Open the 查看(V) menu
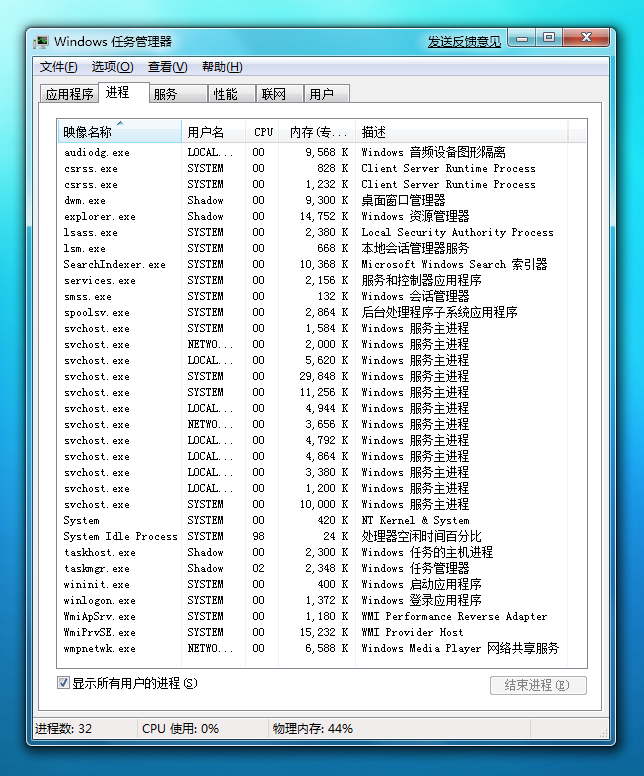 [x=167, y=67]
